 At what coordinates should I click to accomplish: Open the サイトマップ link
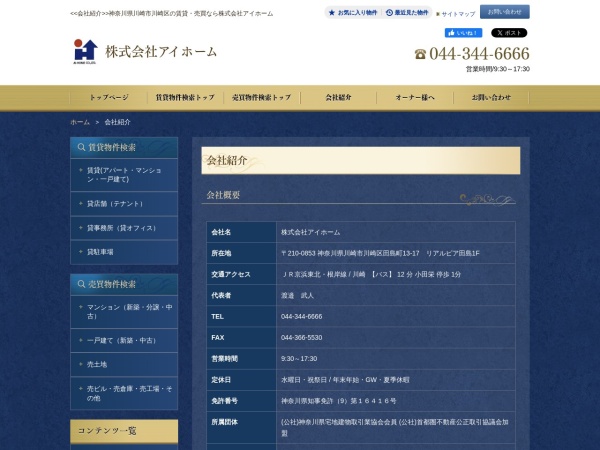[458, 14]
